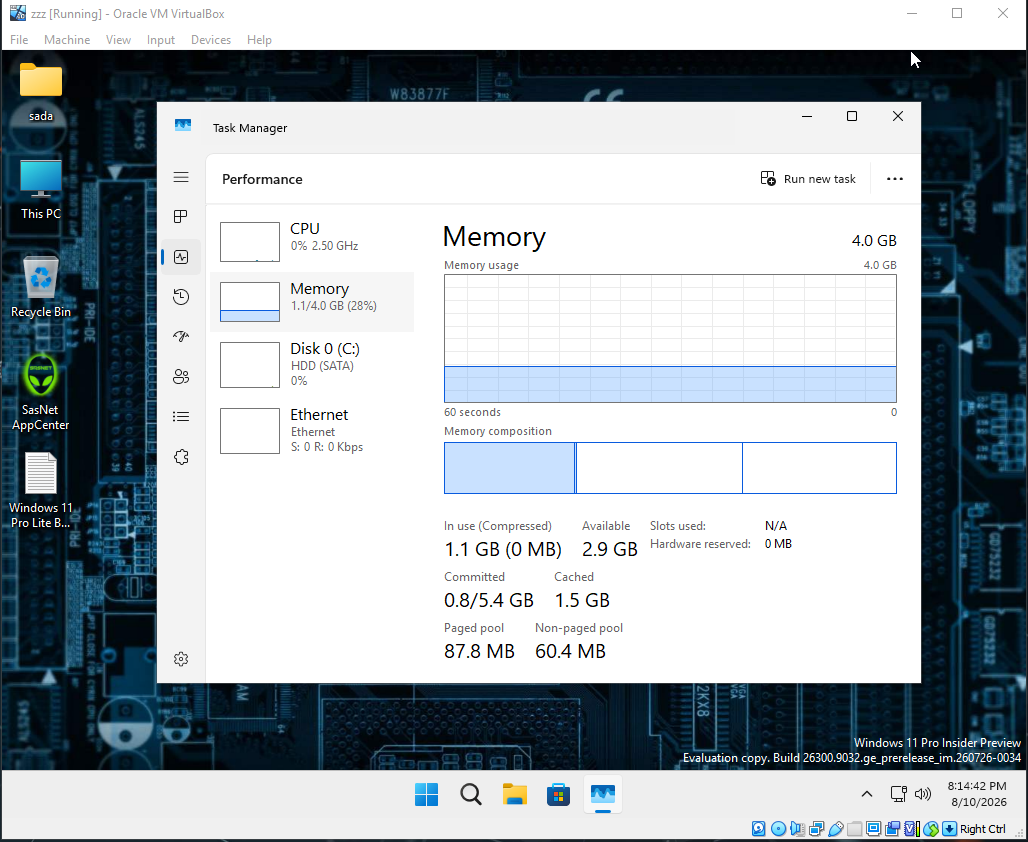1028x842 pixels.
Task: Select Disk 0 (C:) performance item
Action: pyautogui.click(x=312, y=365)
